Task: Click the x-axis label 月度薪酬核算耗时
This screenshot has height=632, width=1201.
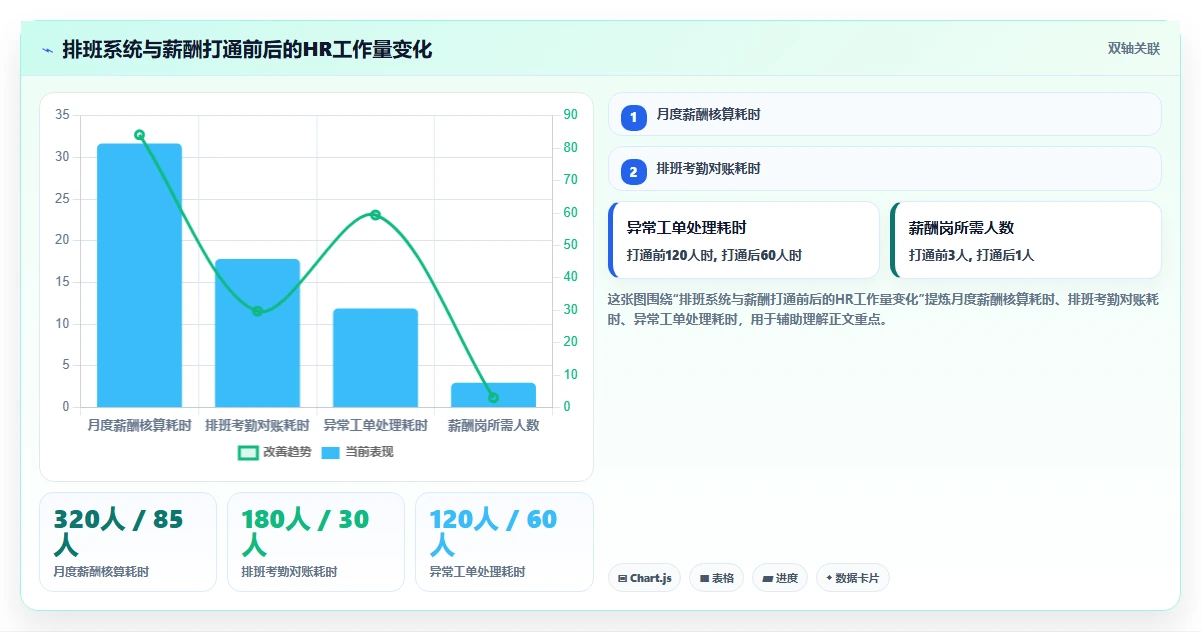Action: (139, 425)
